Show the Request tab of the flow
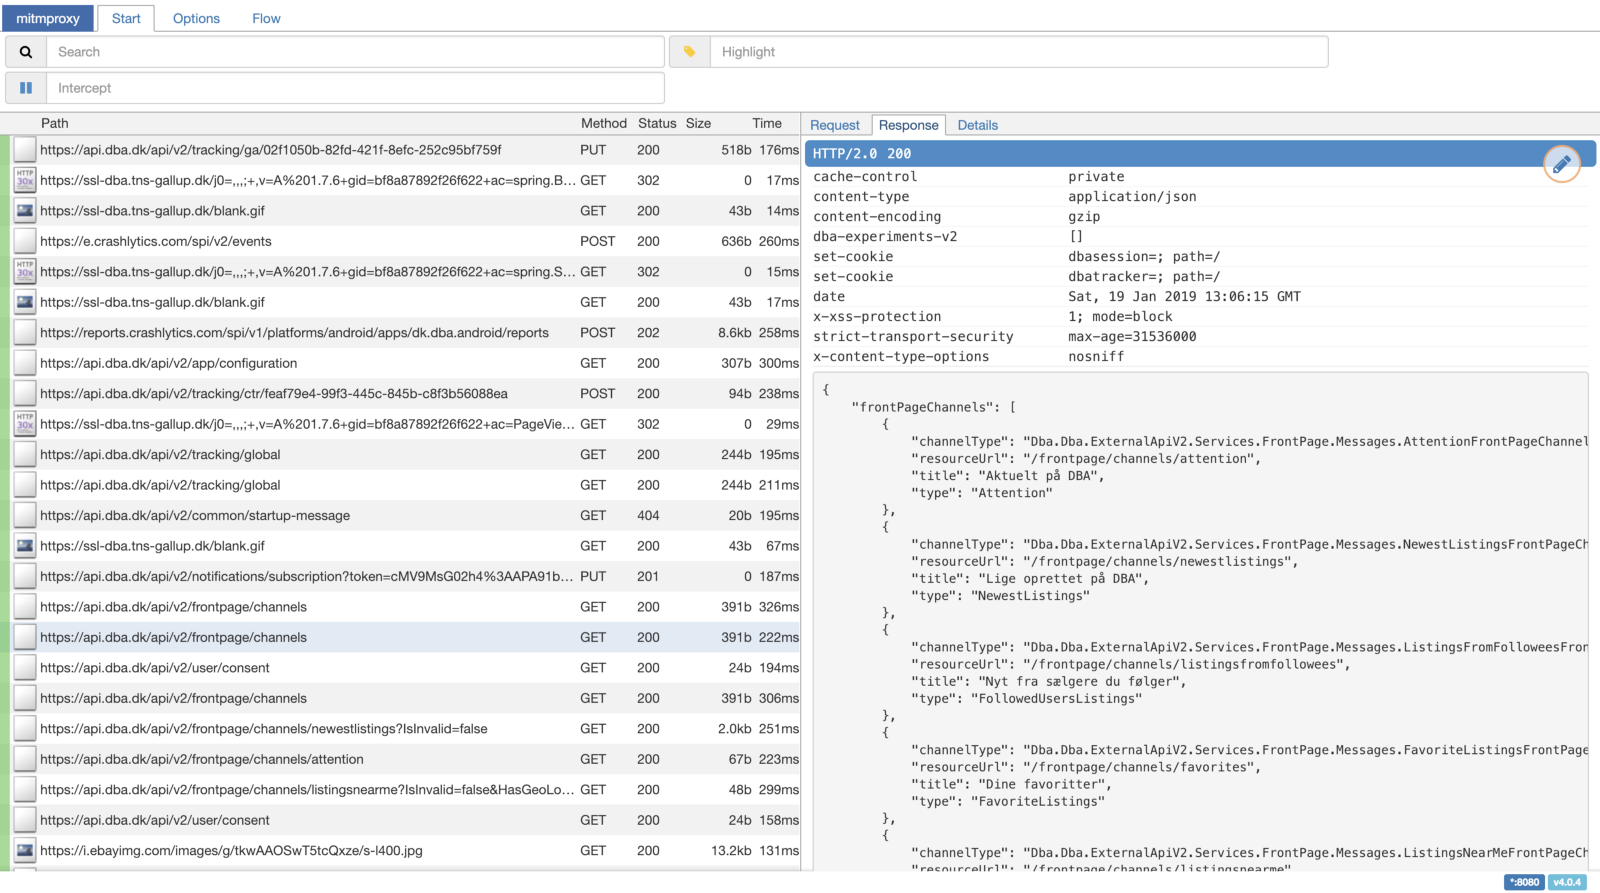Screen dimensions: 1600x893 (x=834, y=125)
